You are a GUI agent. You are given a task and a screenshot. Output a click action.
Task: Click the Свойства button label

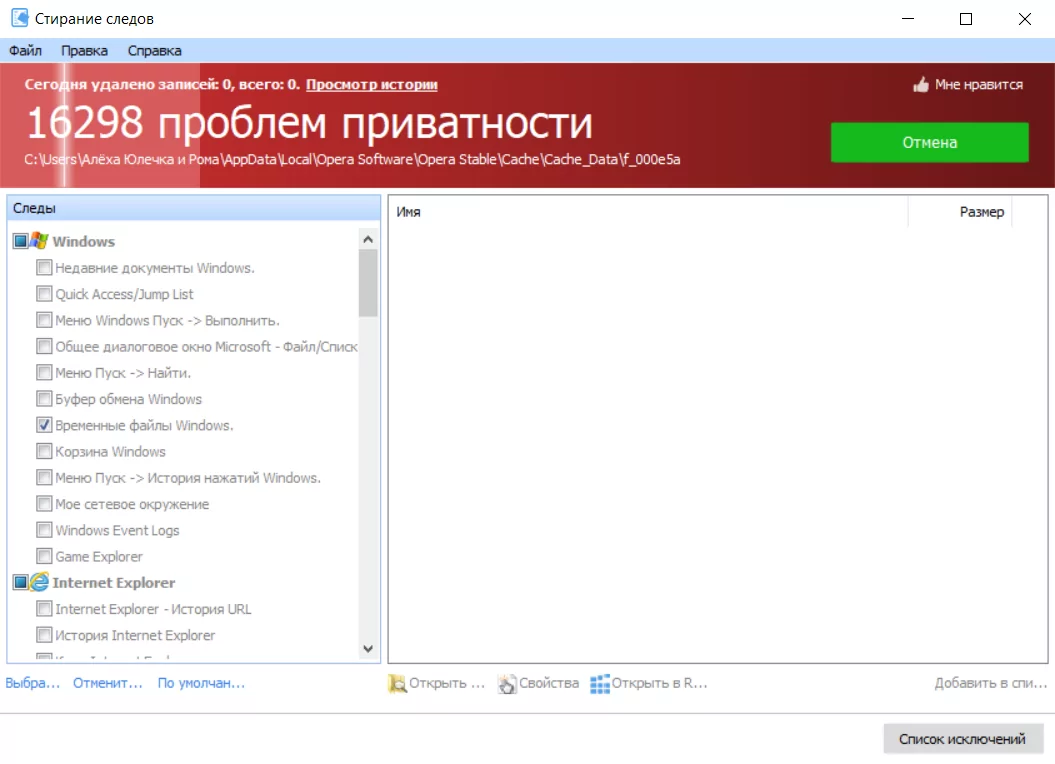click(x=548, y=683)
